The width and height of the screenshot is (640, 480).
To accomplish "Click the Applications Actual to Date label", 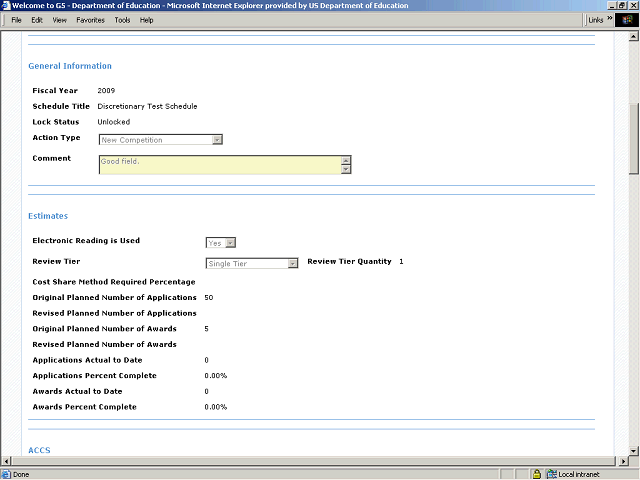I will pos(87,360).
